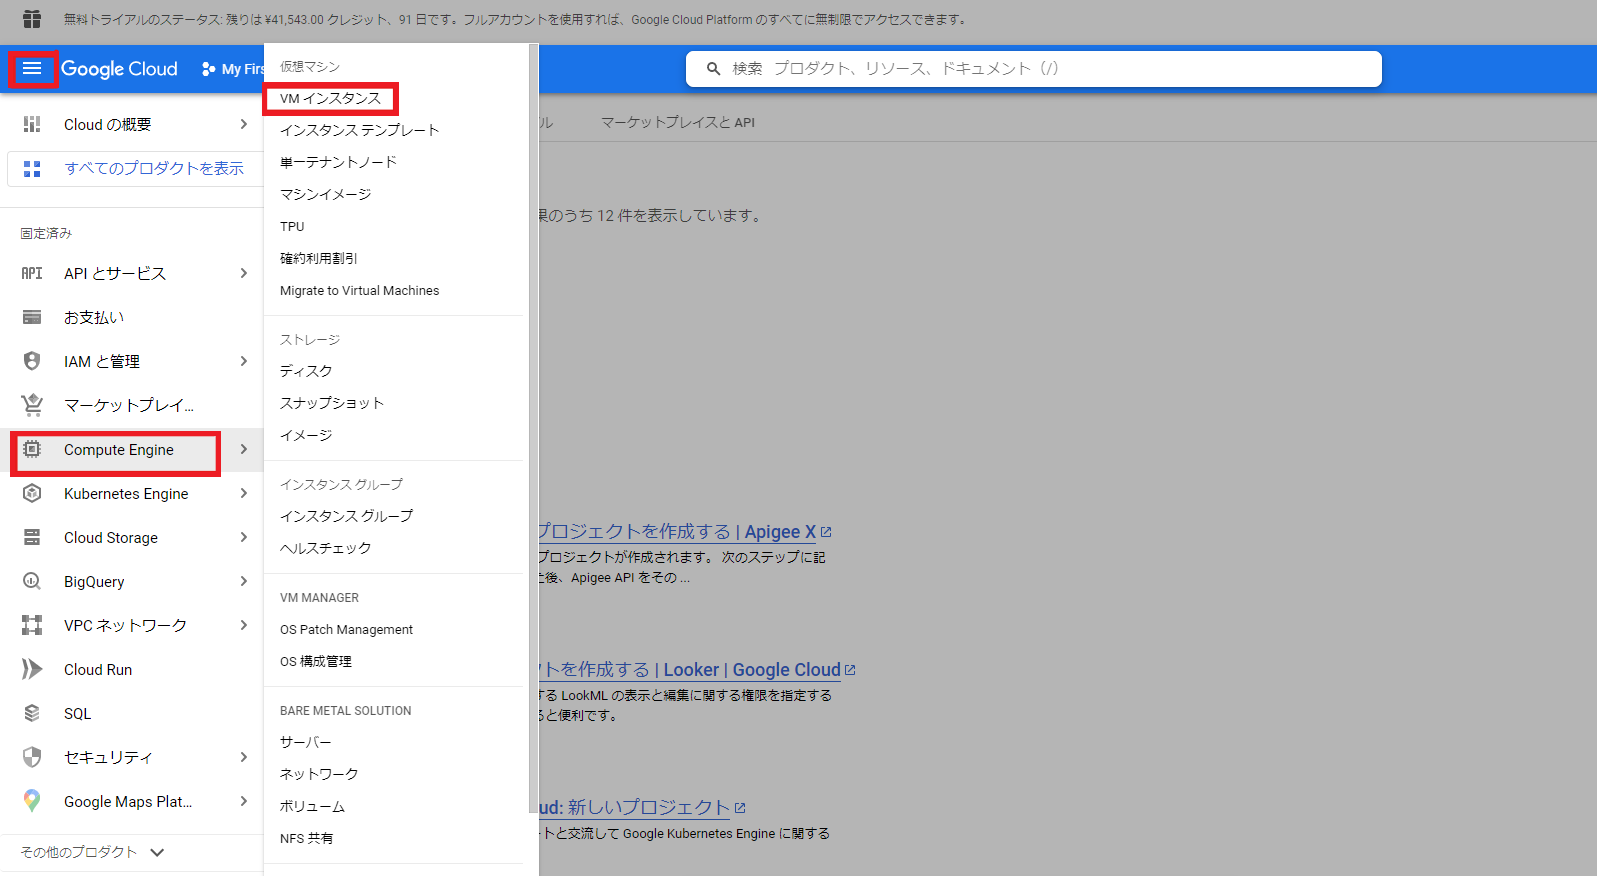Click the all products grid icon
1597x876 pixels.
(32, 169)
